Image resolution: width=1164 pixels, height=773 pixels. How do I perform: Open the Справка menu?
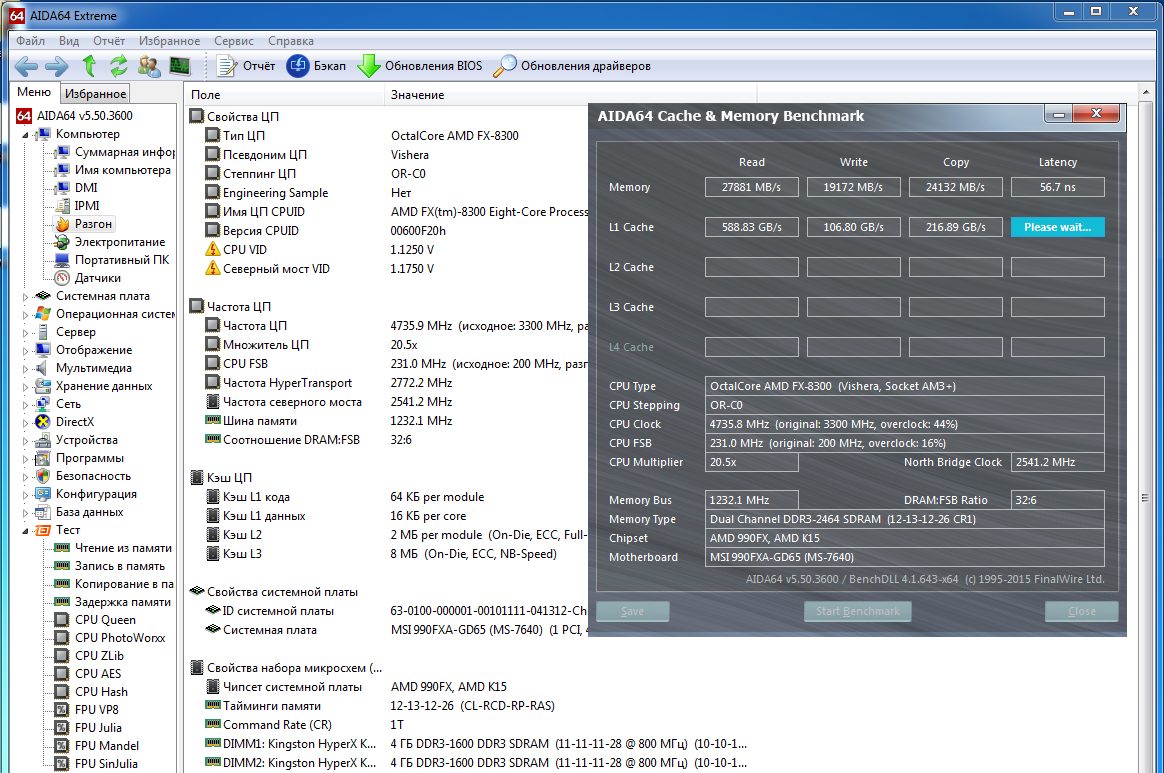[x=291, y=41]
